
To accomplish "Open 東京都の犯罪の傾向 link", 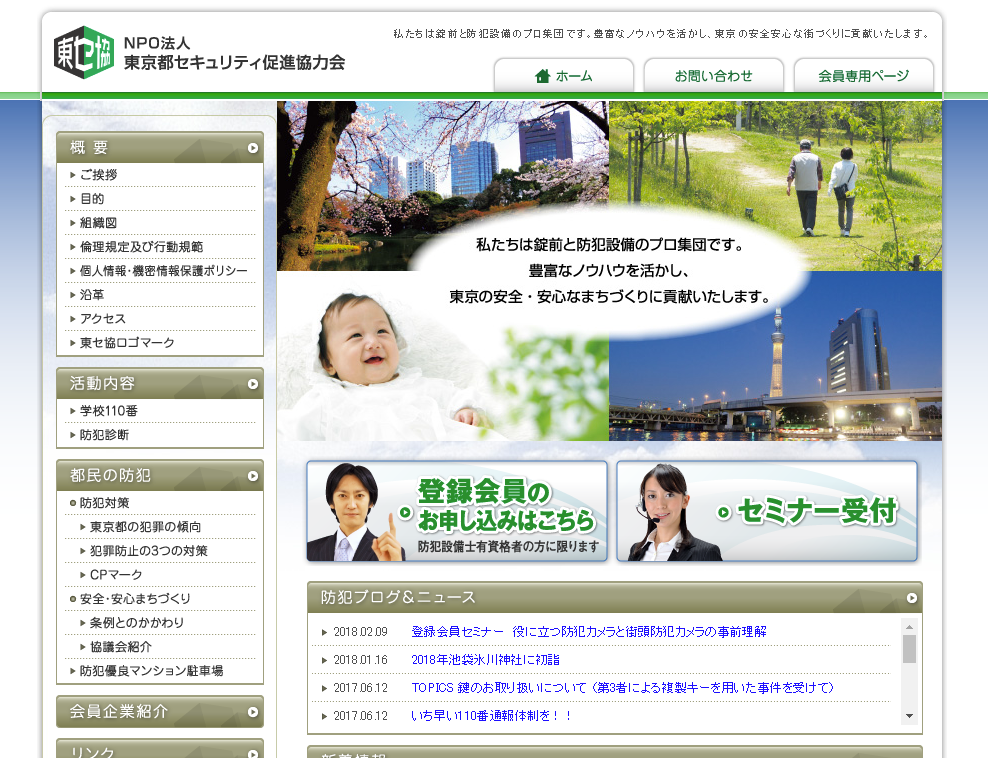I will pyautogui.click(x=146, y=527).
